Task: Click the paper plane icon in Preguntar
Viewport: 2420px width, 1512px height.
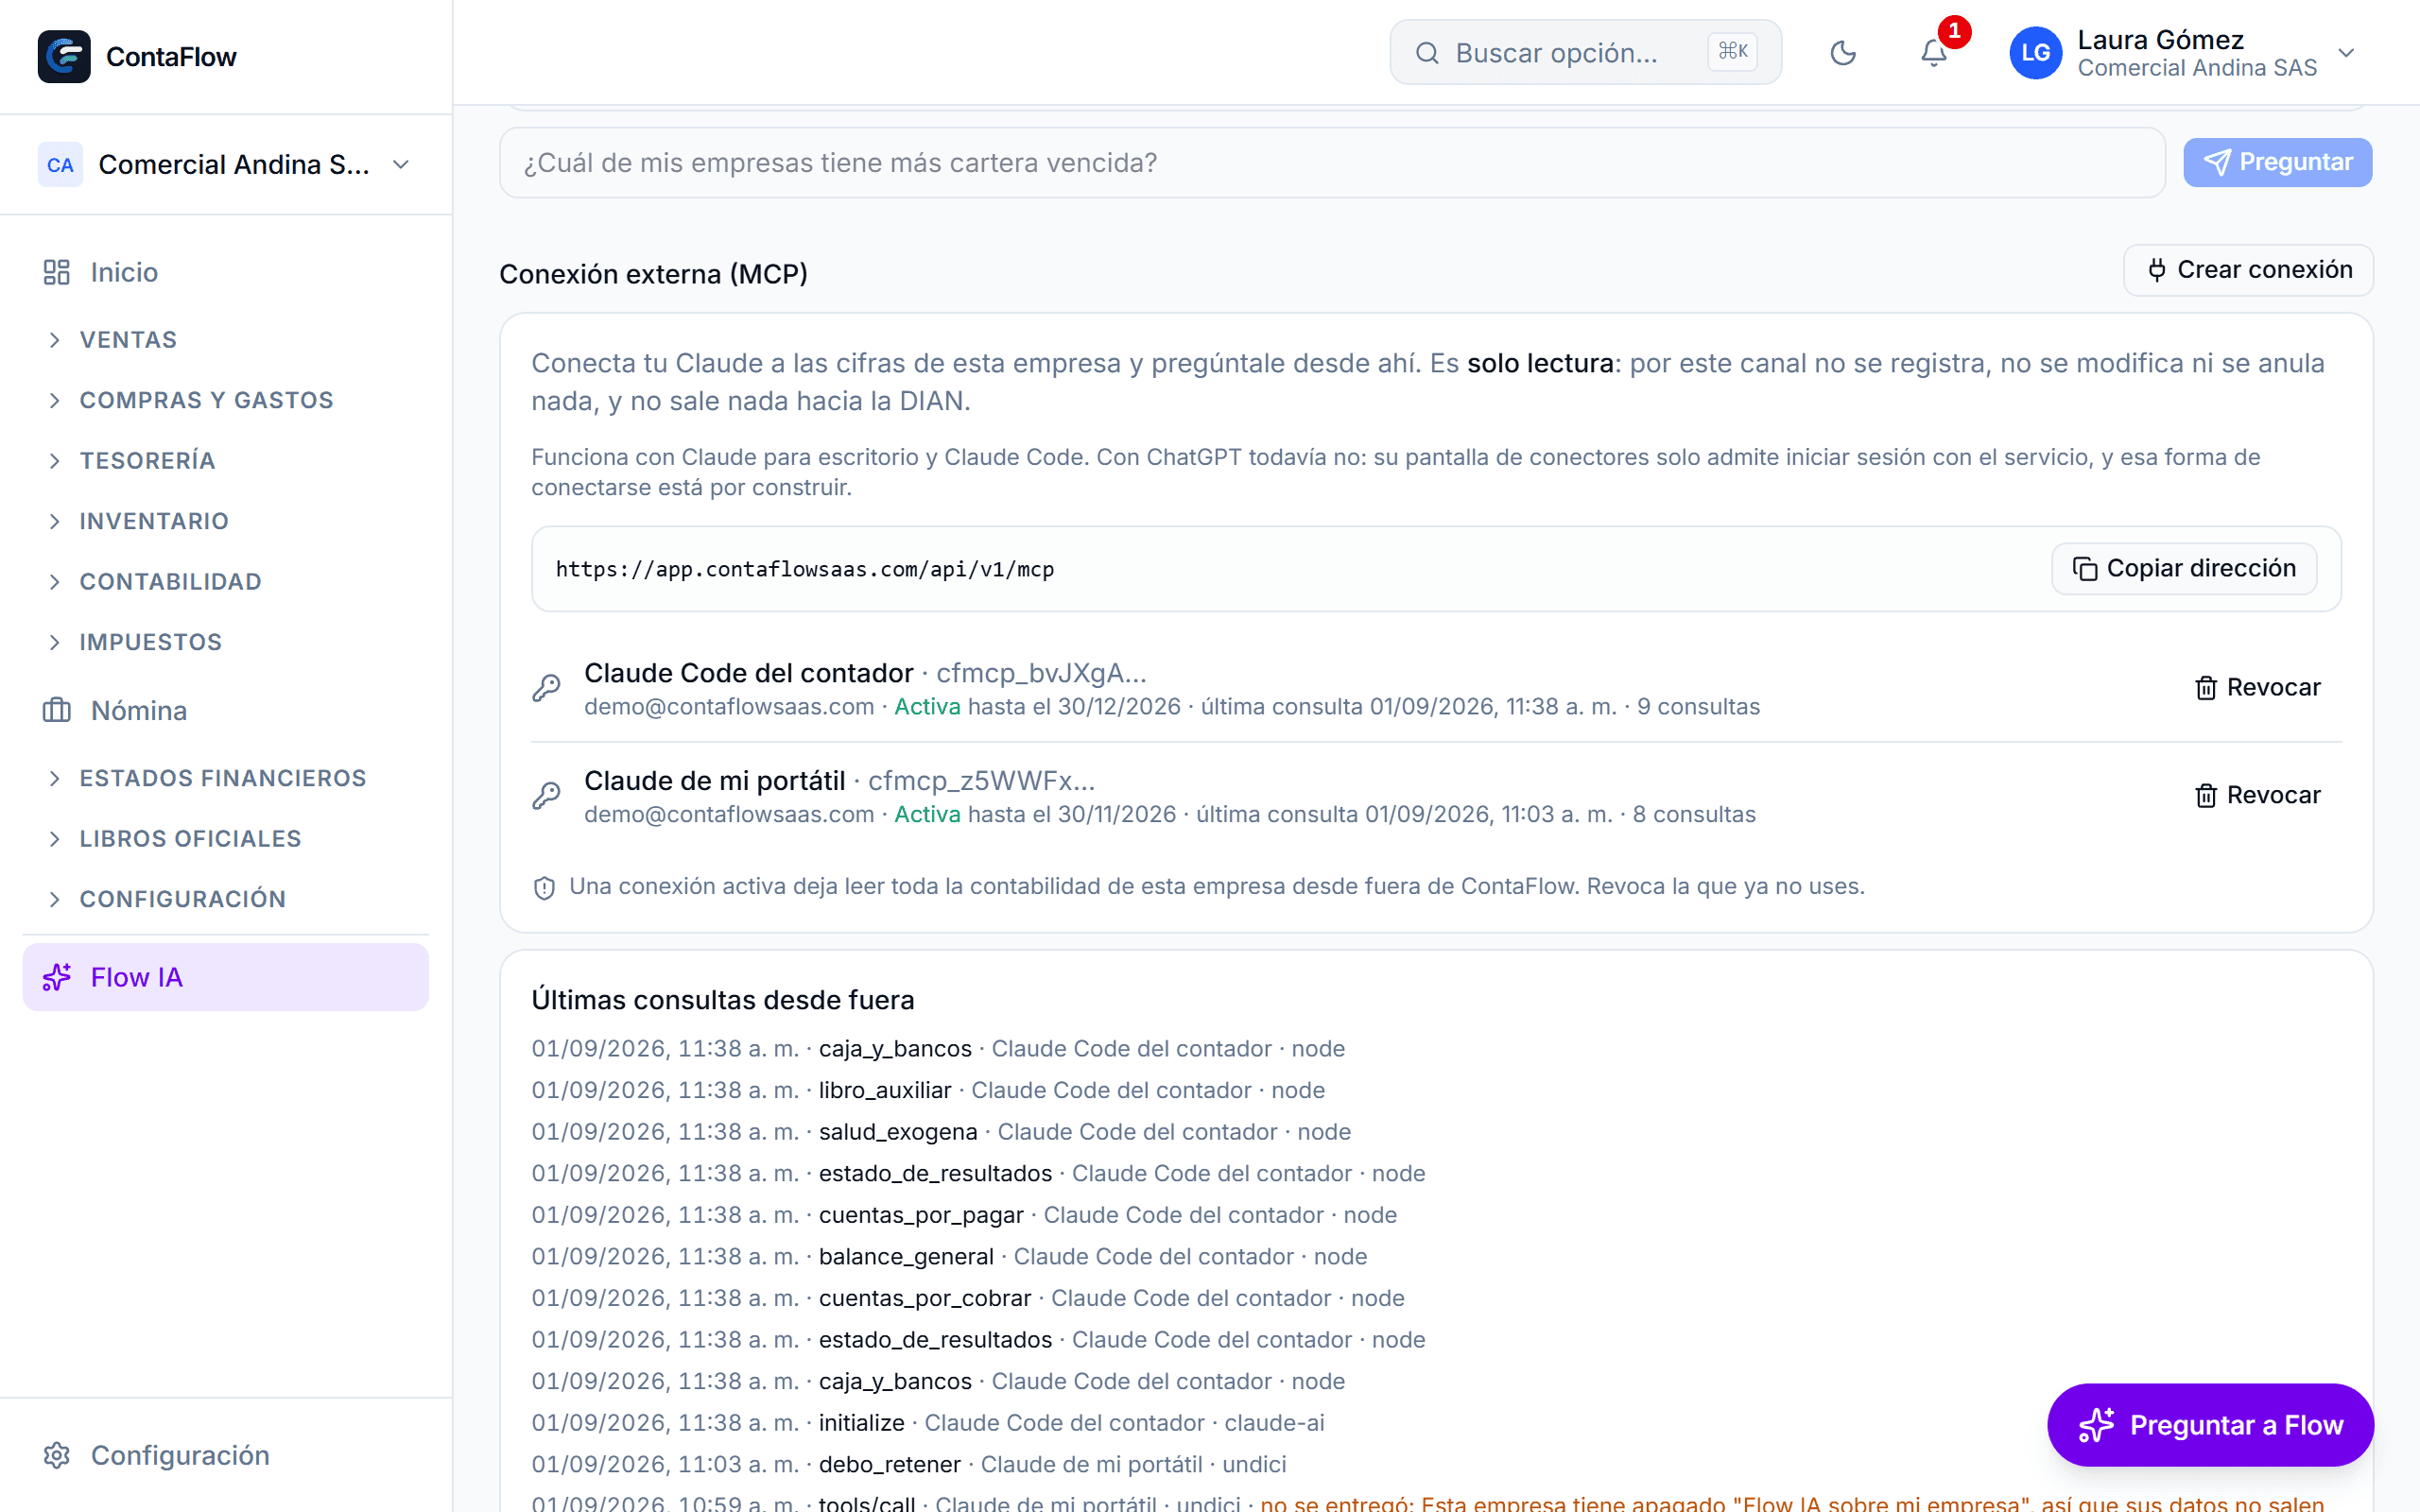Action: point(2217,162)
